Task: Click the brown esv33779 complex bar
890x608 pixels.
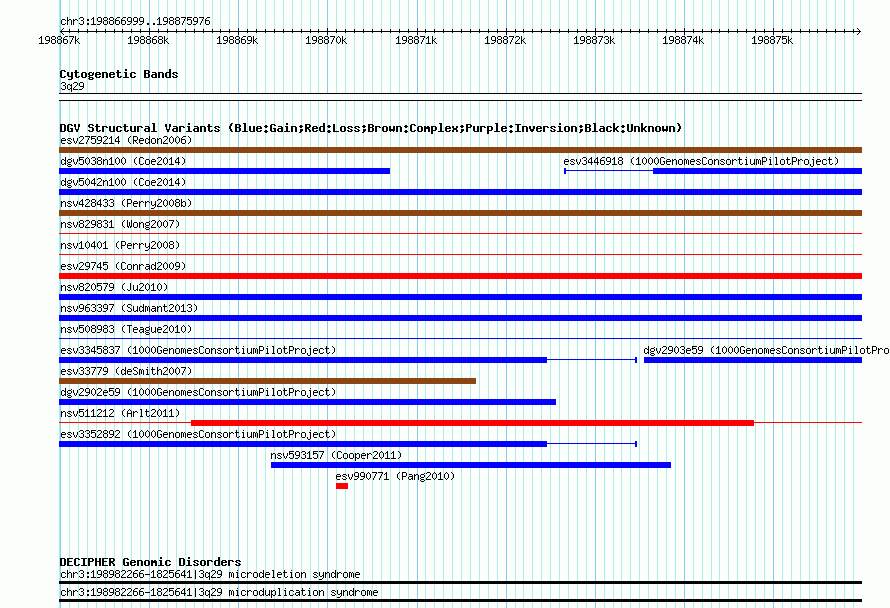Action: click(x=267, y=381)
